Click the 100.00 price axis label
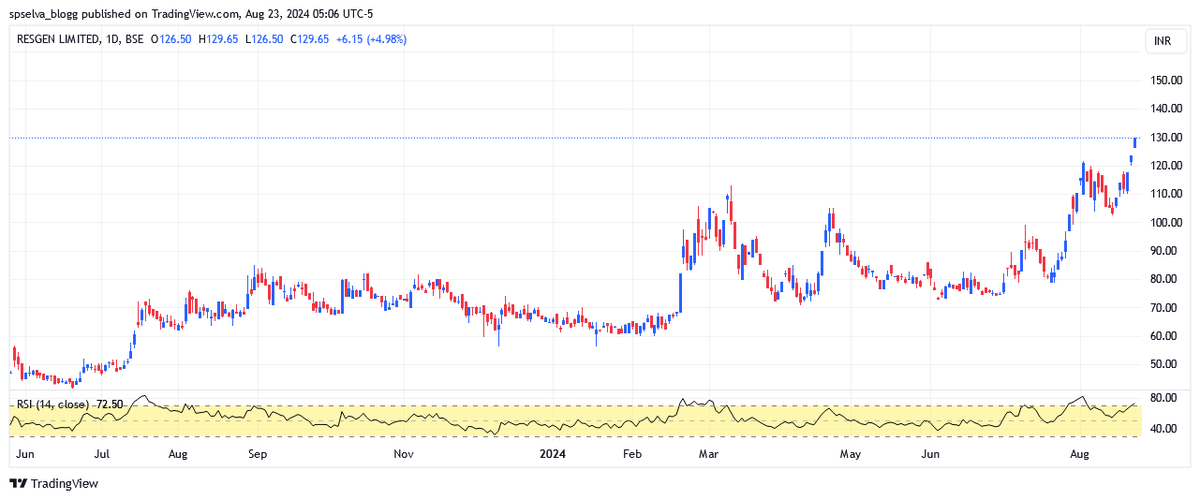The image size is (1200, 500). [1165, 222]
